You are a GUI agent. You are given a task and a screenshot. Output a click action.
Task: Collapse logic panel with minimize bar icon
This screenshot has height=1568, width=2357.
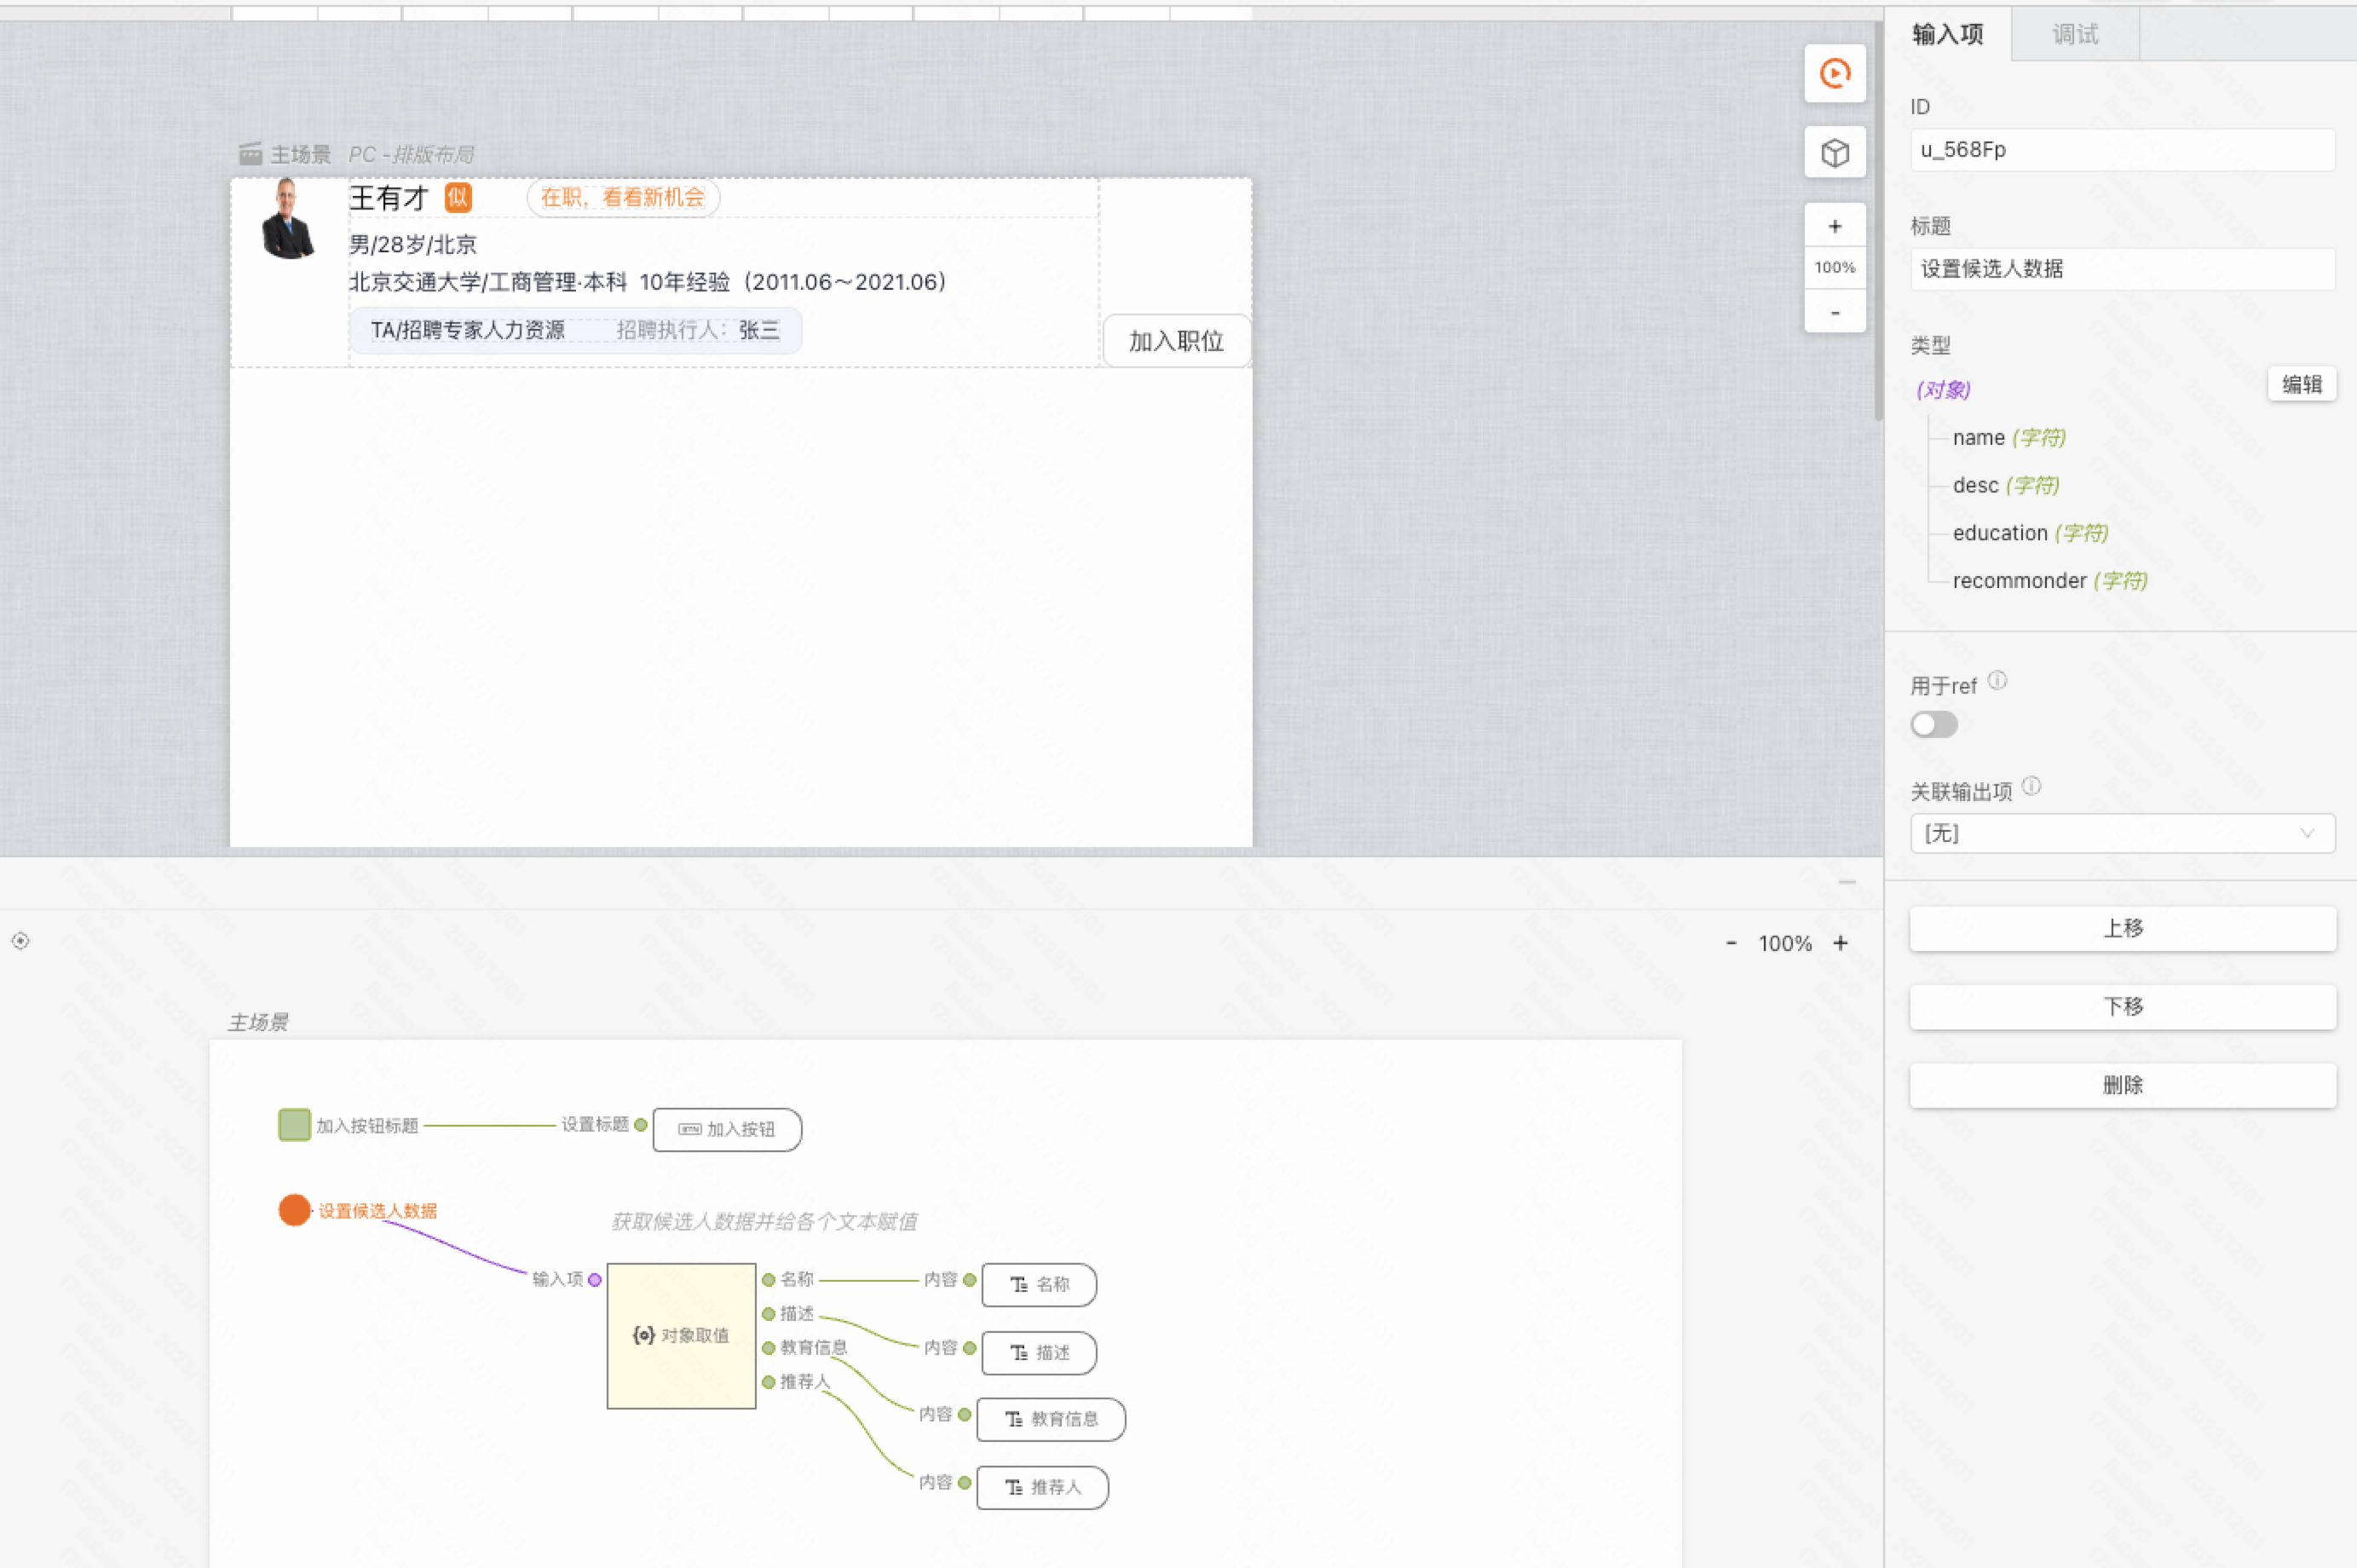click(1846, 882)
